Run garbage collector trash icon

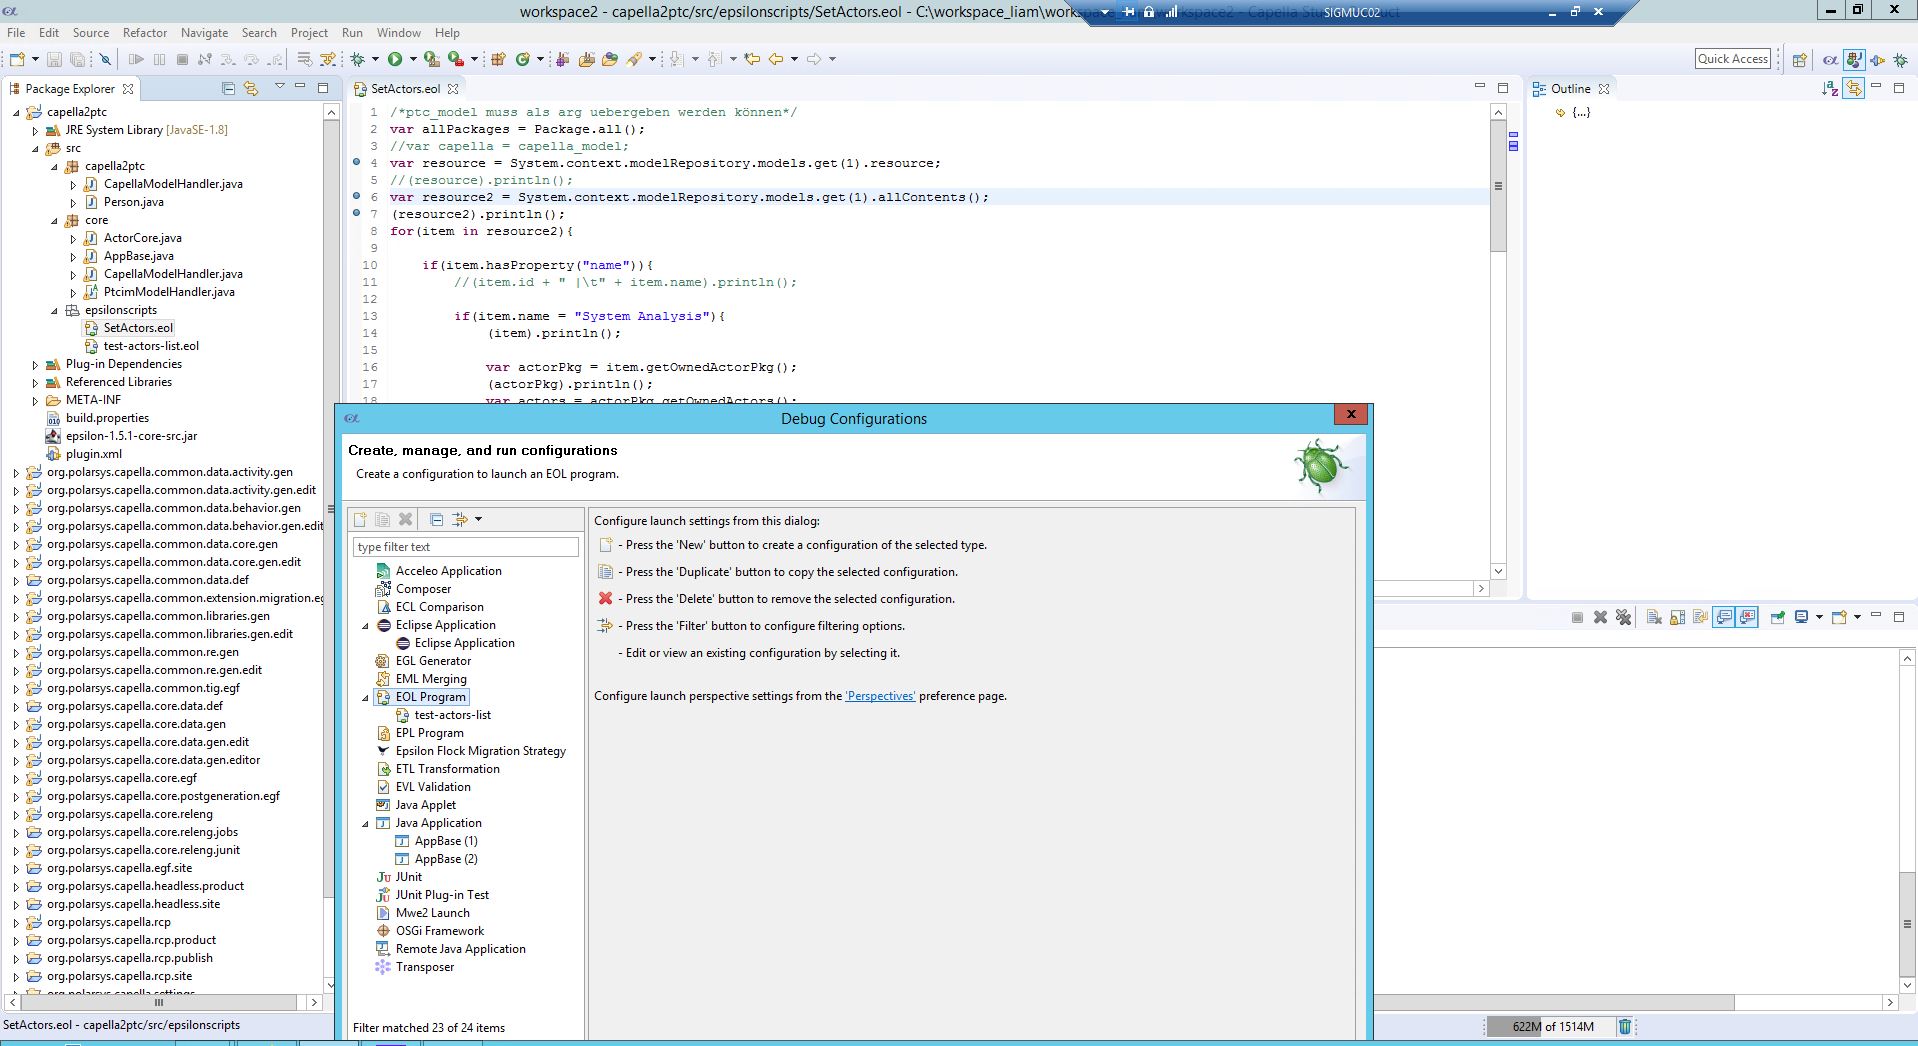point(1625,1026)
